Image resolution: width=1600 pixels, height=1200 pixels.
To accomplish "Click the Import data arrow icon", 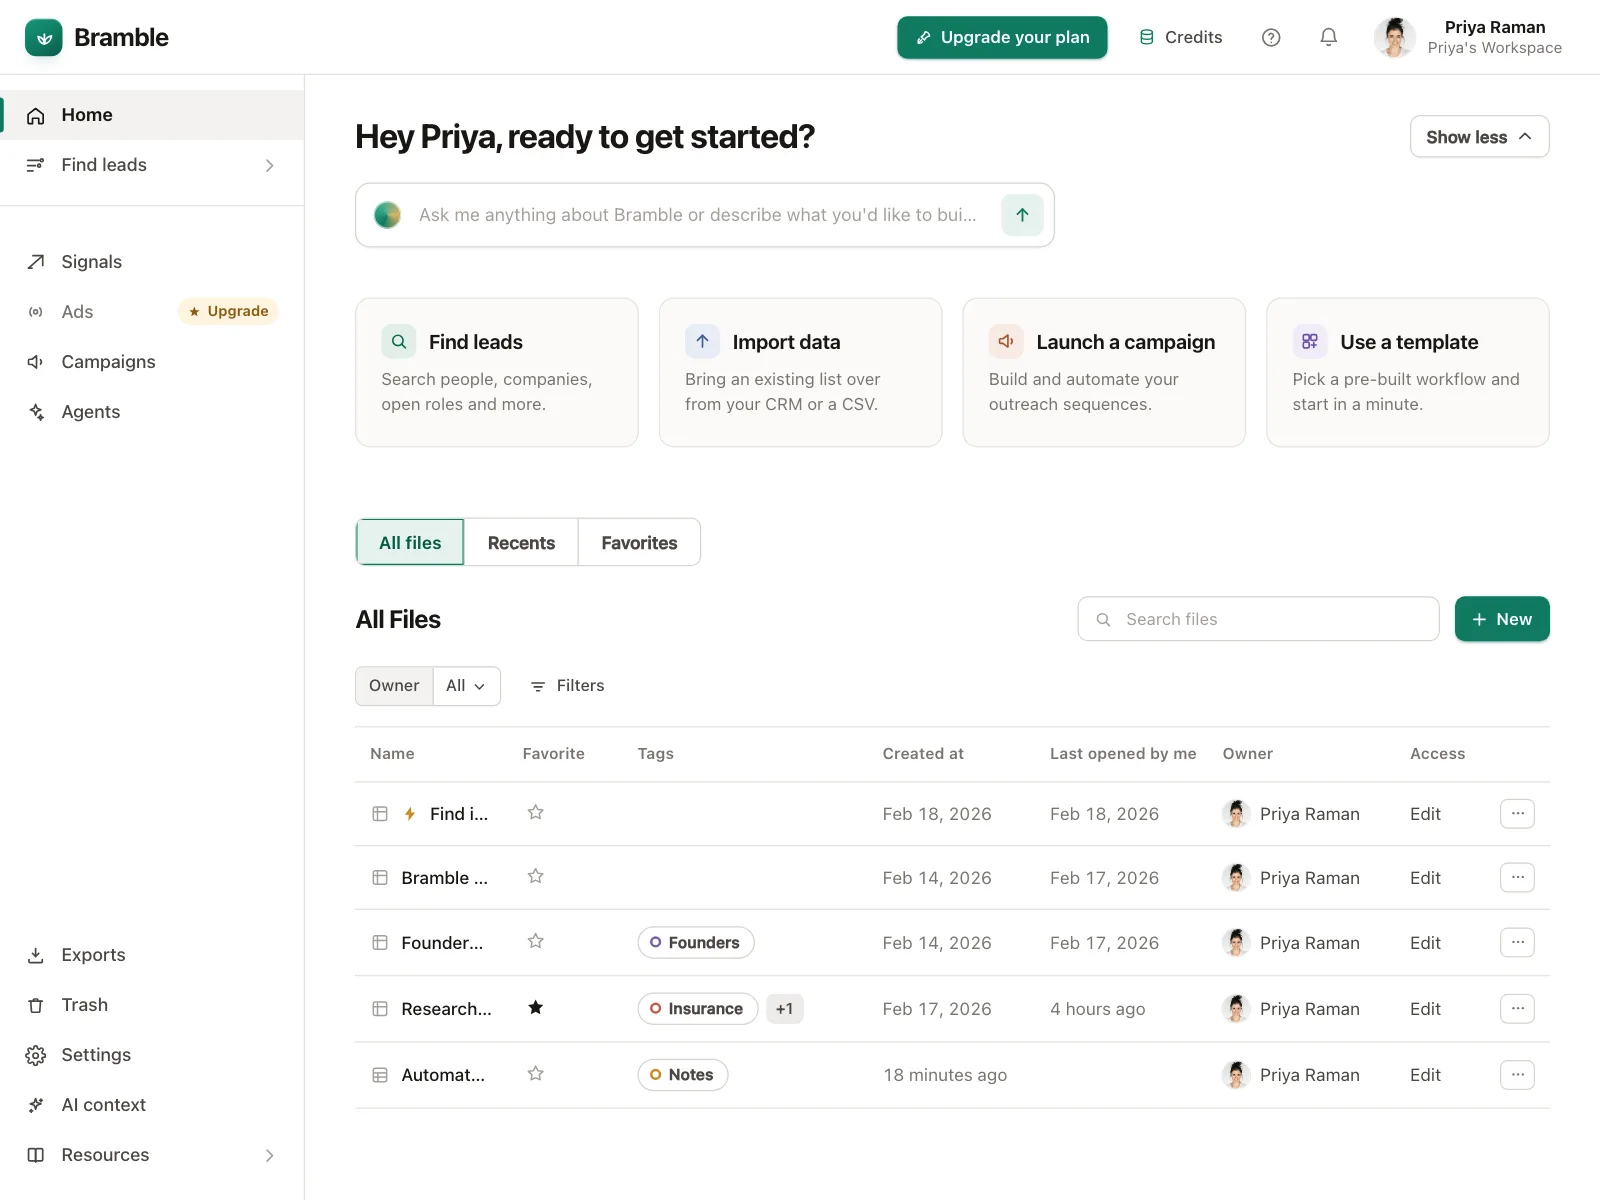I will point(702,341).
